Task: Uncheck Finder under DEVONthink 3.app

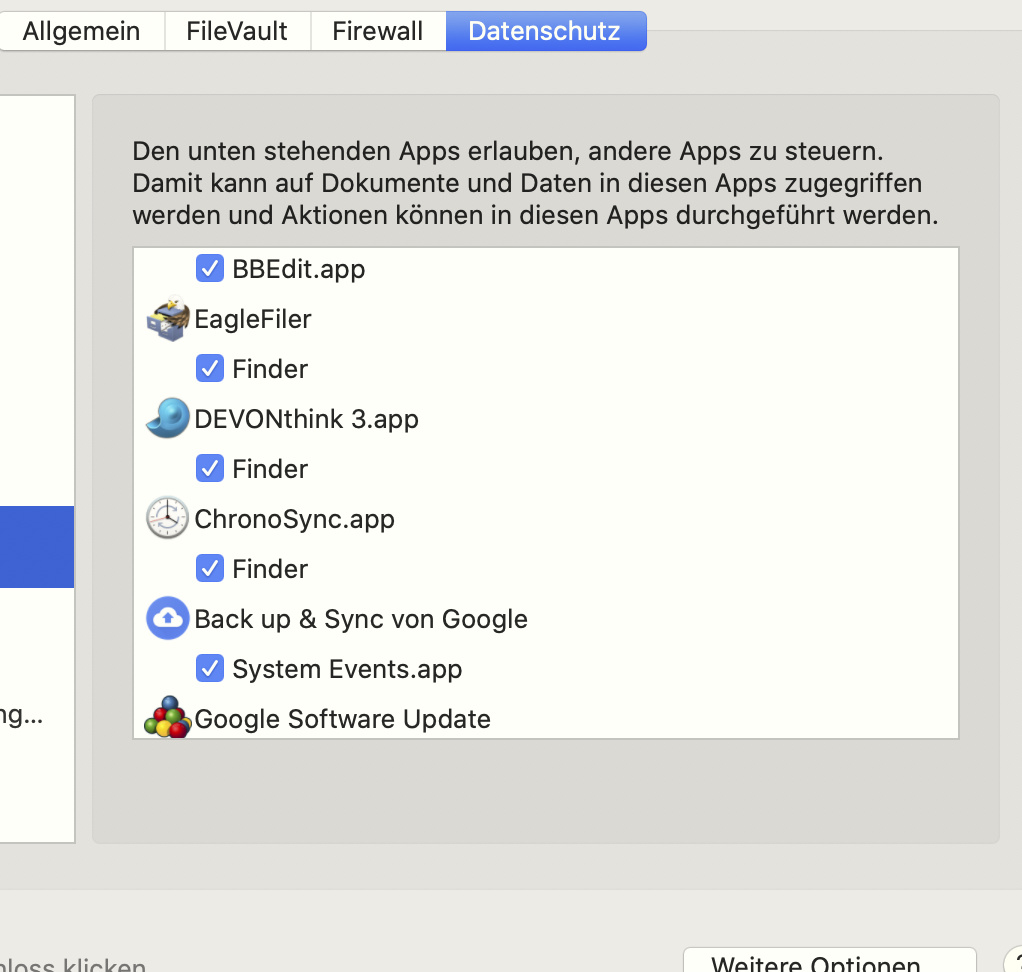Action: pos(210,468)
